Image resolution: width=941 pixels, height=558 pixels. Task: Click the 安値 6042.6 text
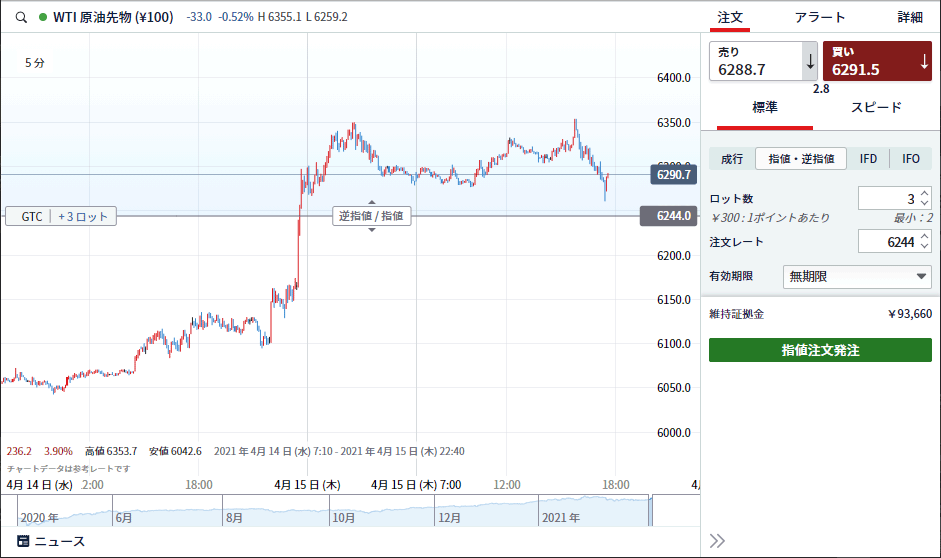pyautogui.click(x=175, y=451)
